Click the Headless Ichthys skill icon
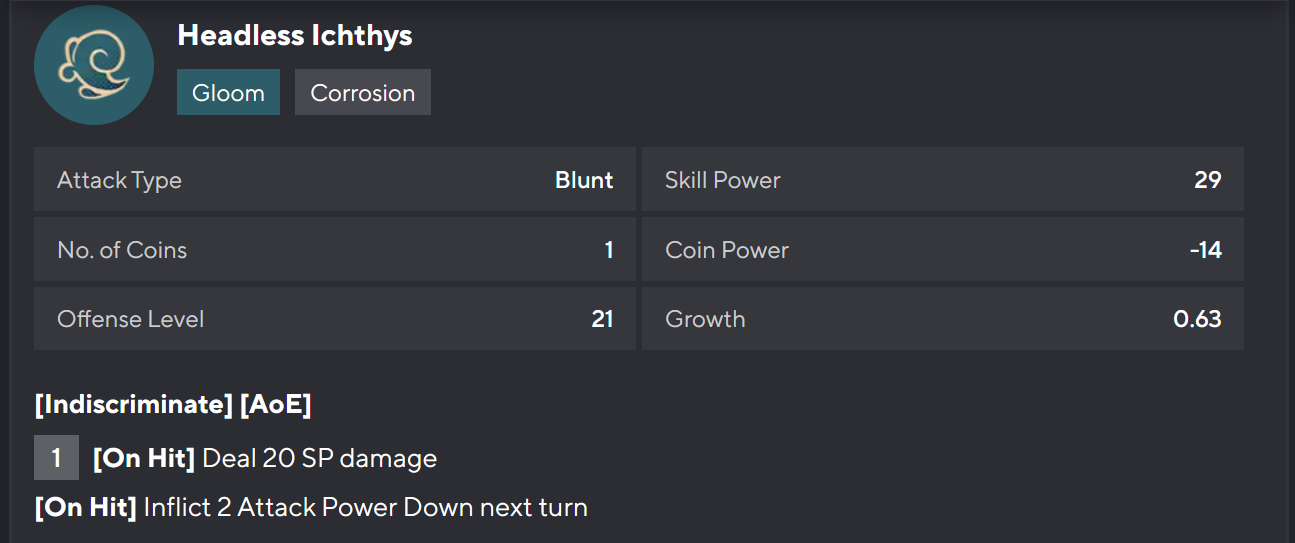The image size is (1295, 543). click(94, 65)
